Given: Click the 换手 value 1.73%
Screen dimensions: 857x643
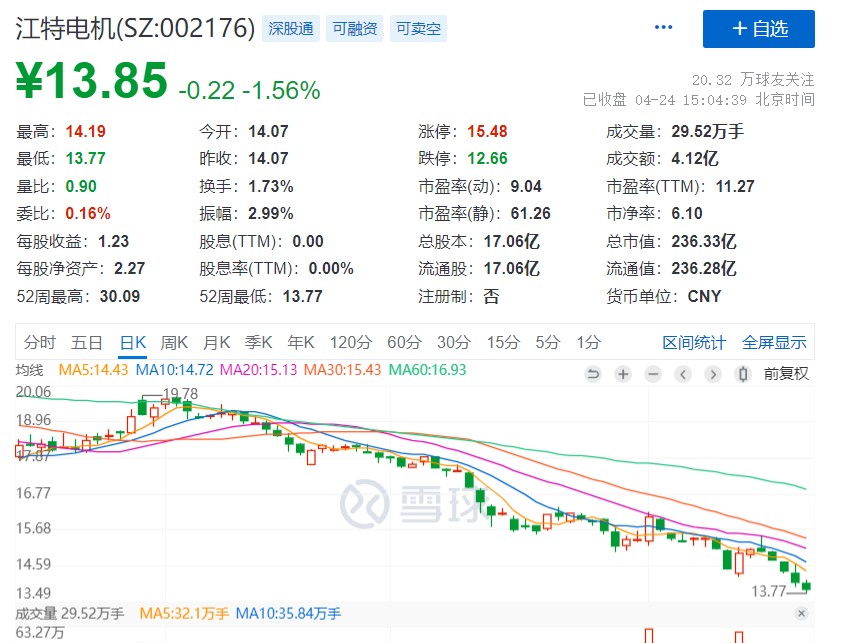Looking at the screenshot, I should pos(271,186).
